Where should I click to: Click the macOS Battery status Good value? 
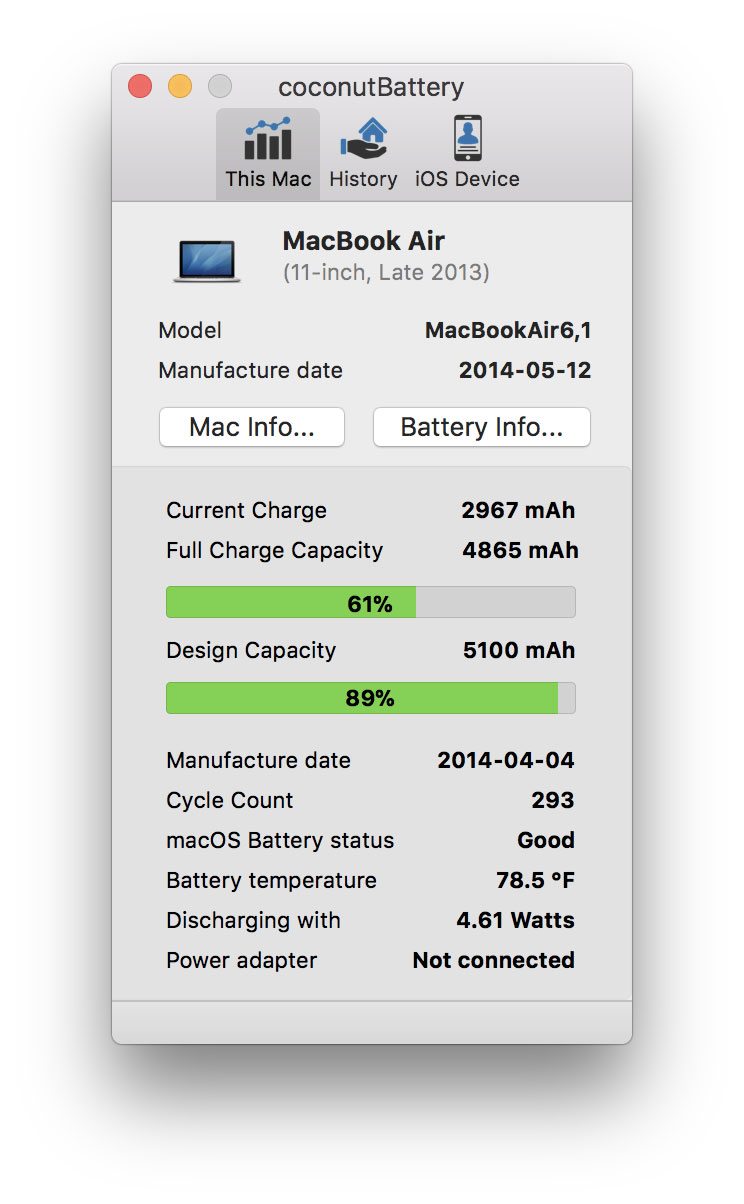click(546, 840)
